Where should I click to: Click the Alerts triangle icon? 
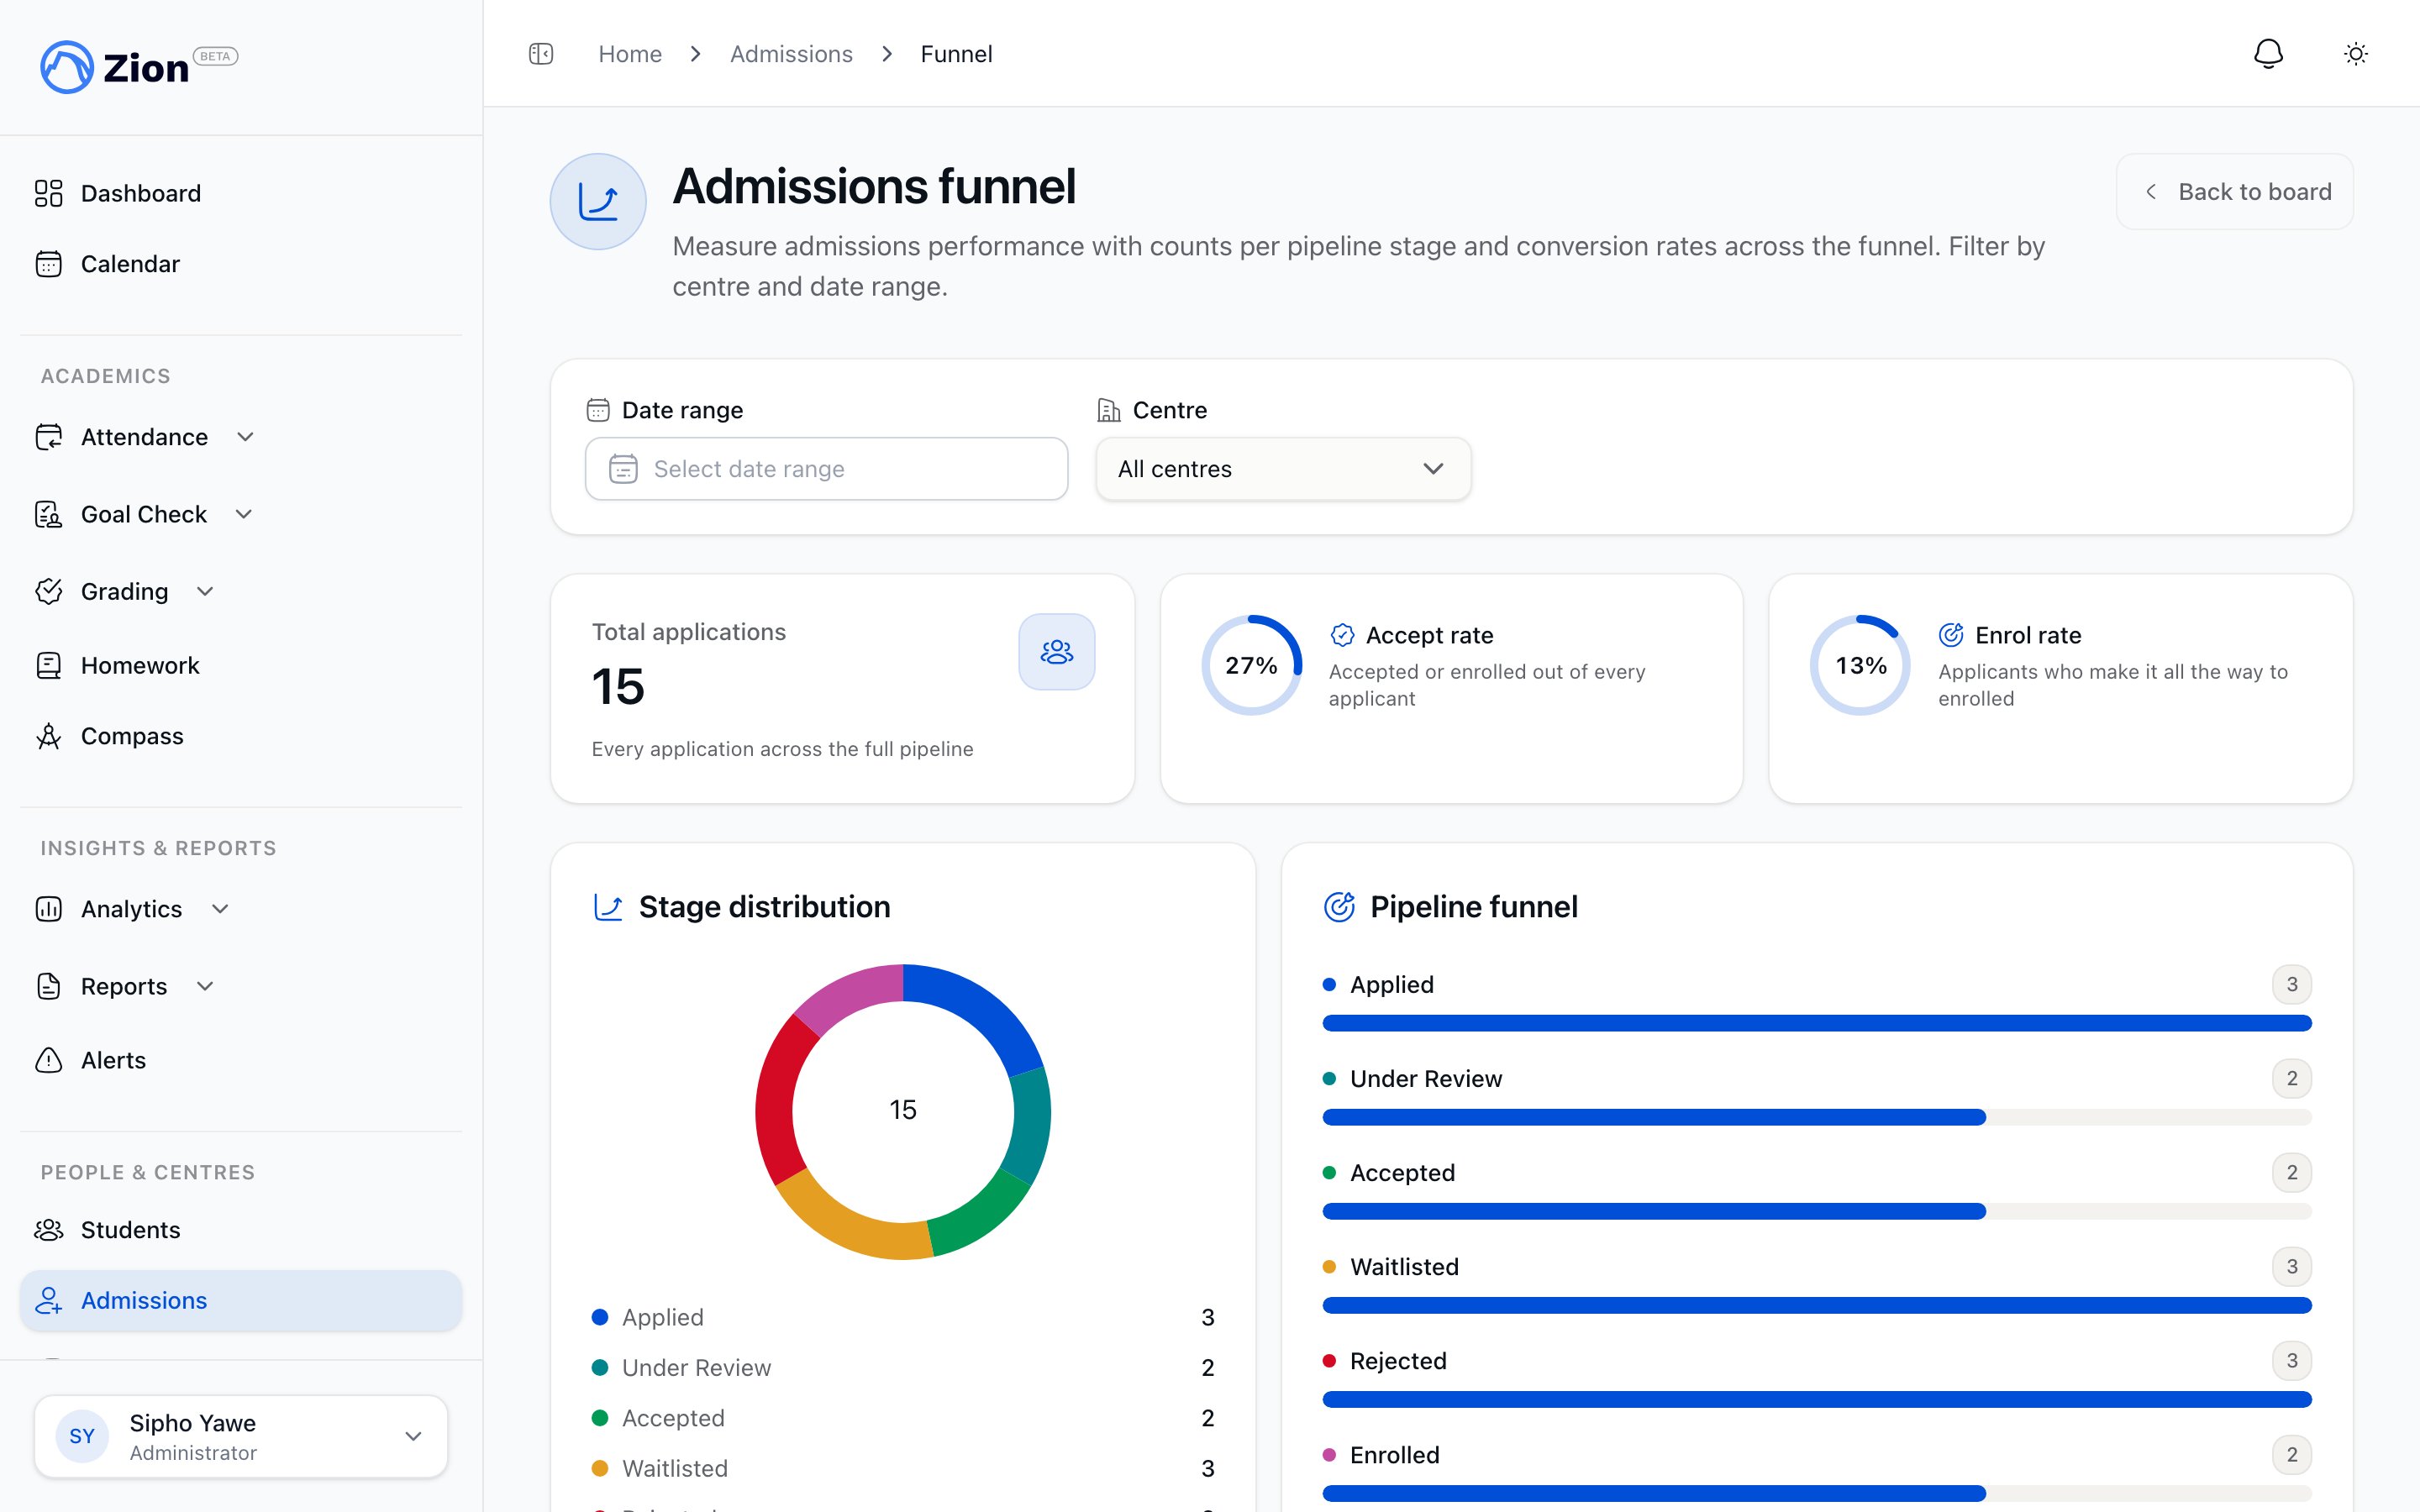click(48, 1060)
